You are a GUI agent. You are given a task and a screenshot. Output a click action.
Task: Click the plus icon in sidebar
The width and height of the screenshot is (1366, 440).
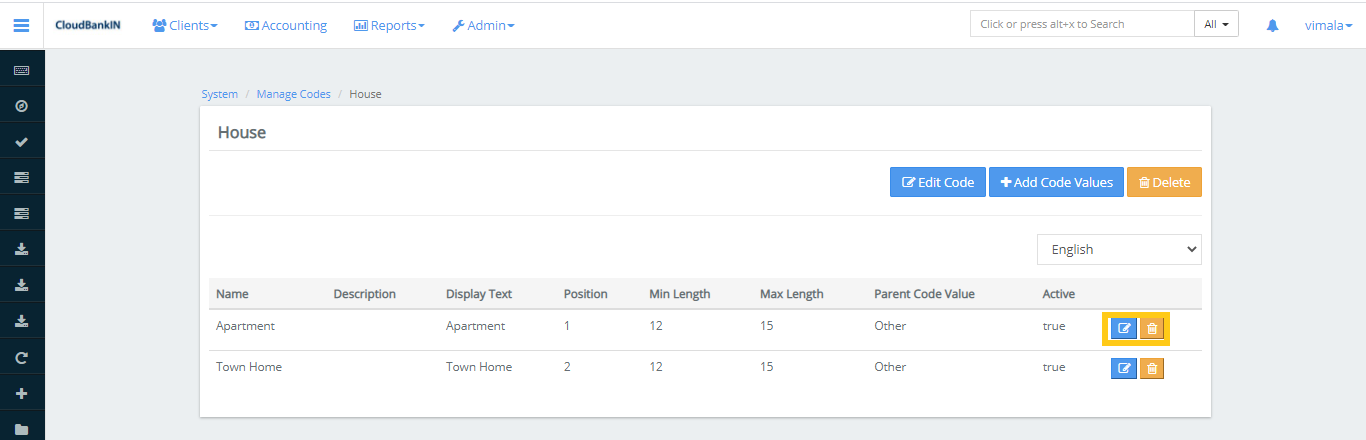[21, 393]
